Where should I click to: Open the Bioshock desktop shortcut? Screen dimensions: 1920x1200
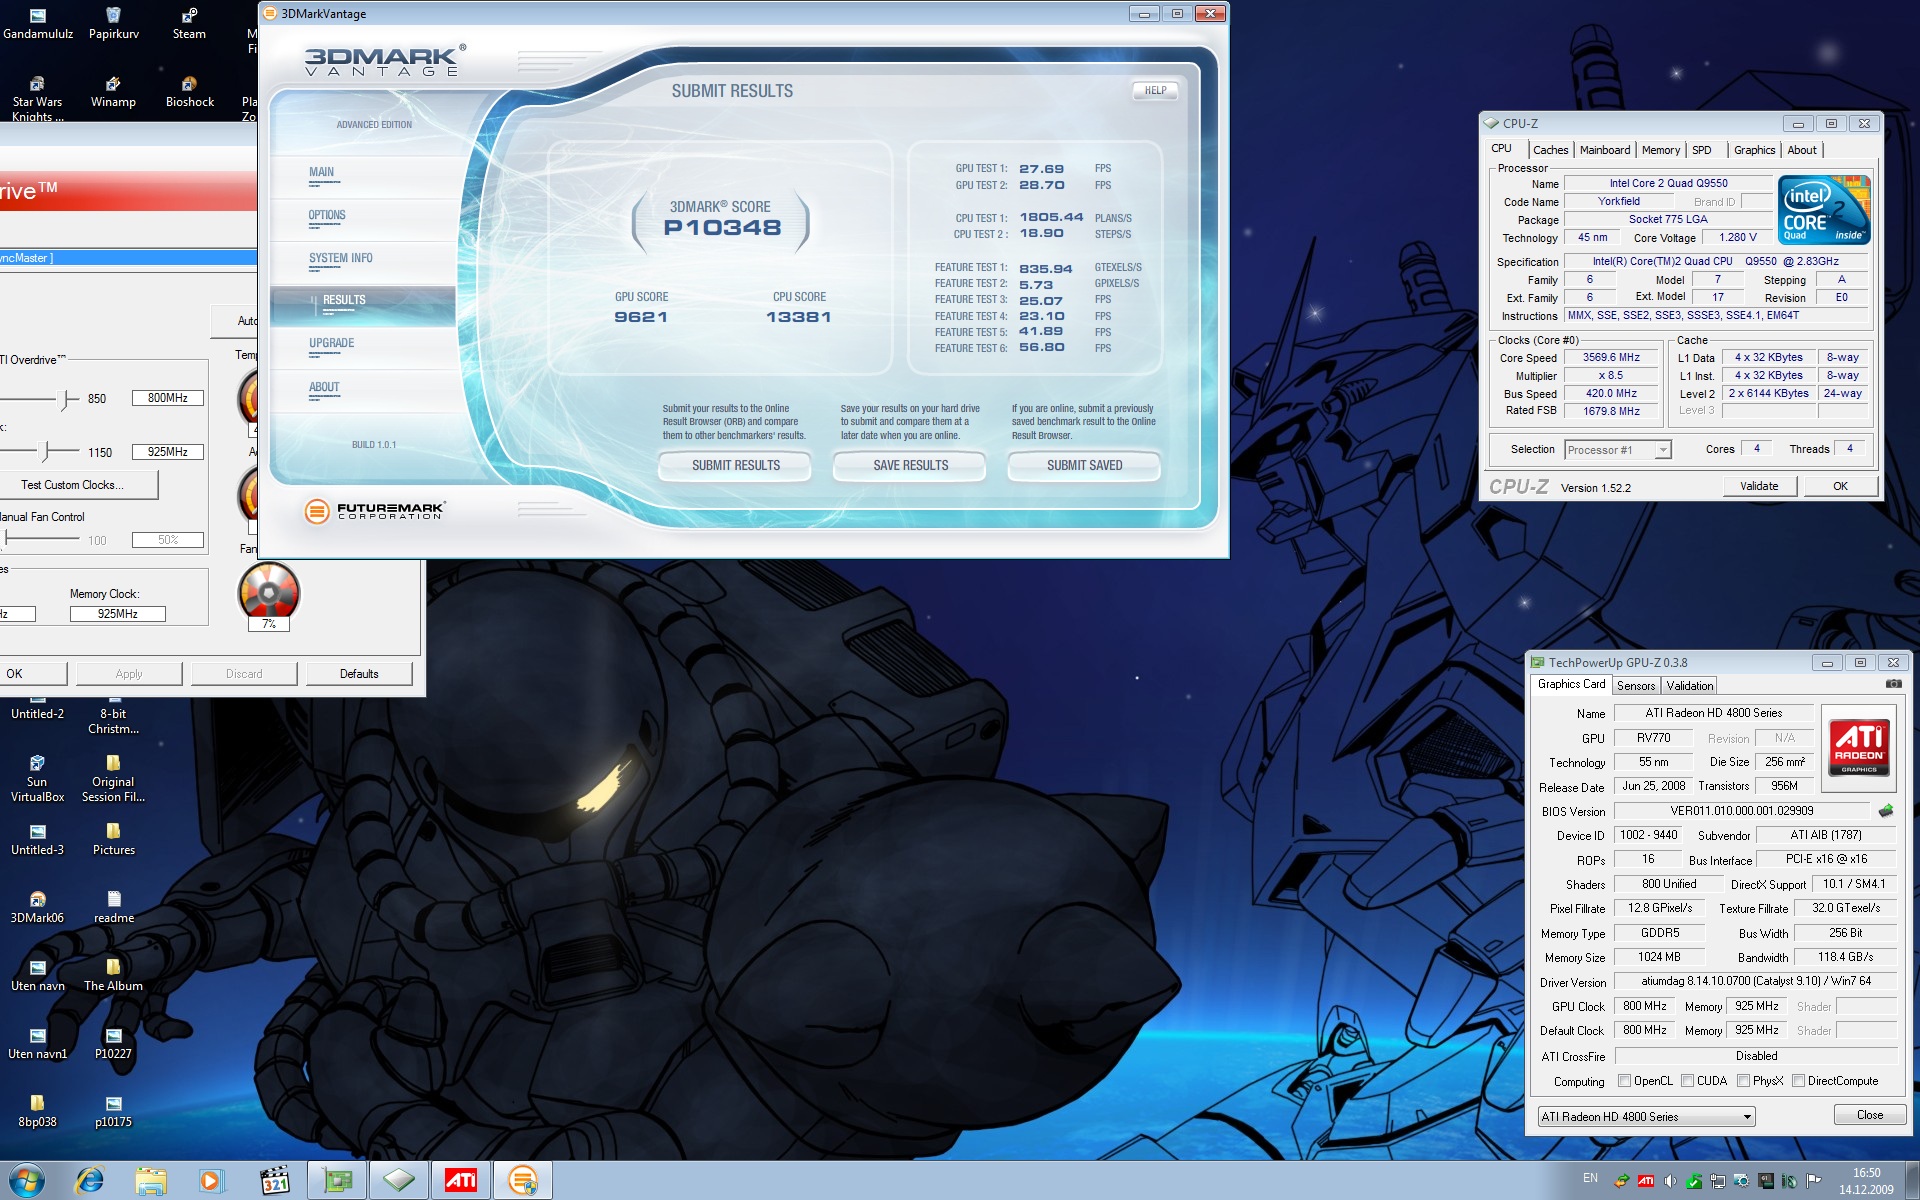(189, 91)
